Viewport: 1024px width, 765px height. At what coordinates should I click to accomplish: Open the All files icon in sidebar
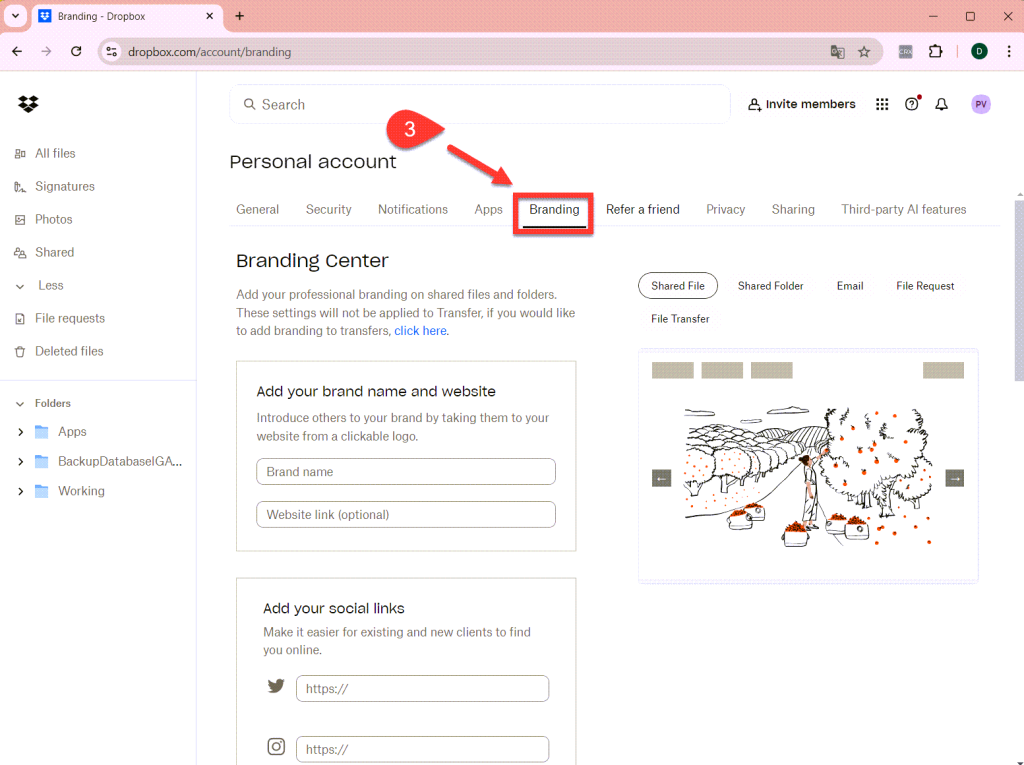20,154
